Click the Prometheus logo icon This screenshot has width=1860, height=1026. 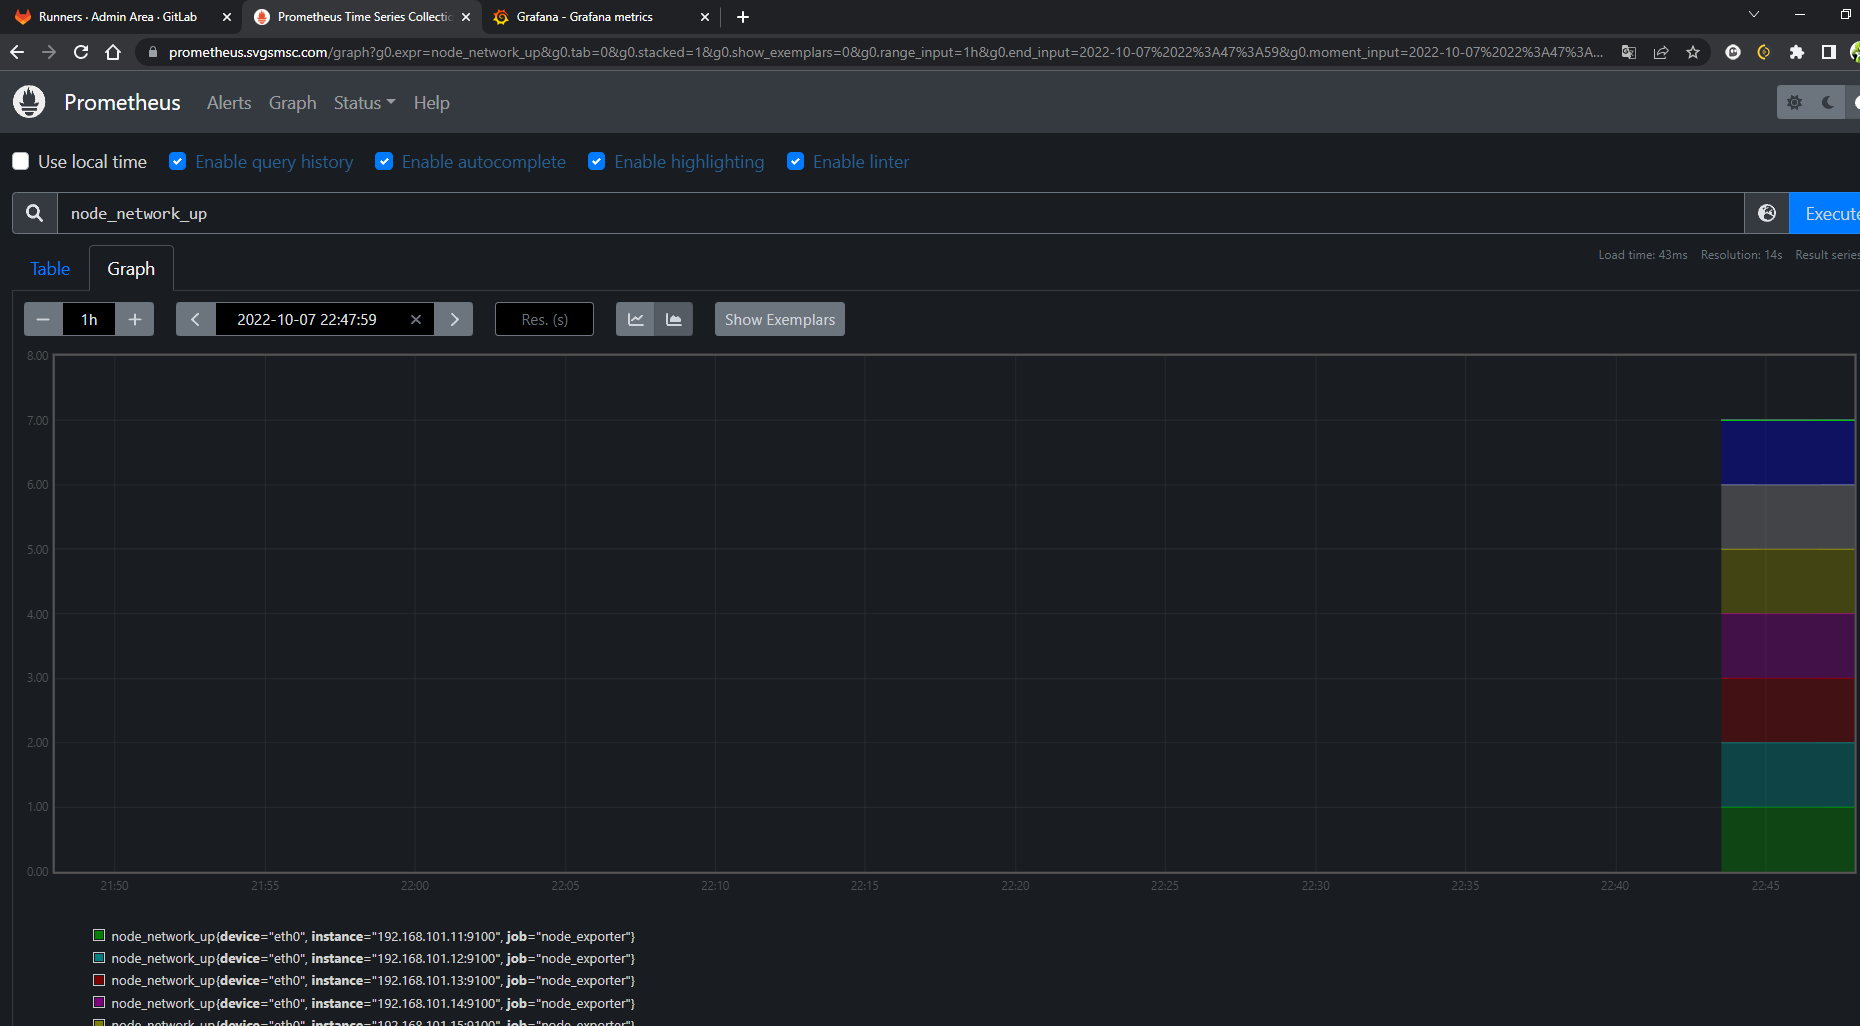click(x=29, y=101)
